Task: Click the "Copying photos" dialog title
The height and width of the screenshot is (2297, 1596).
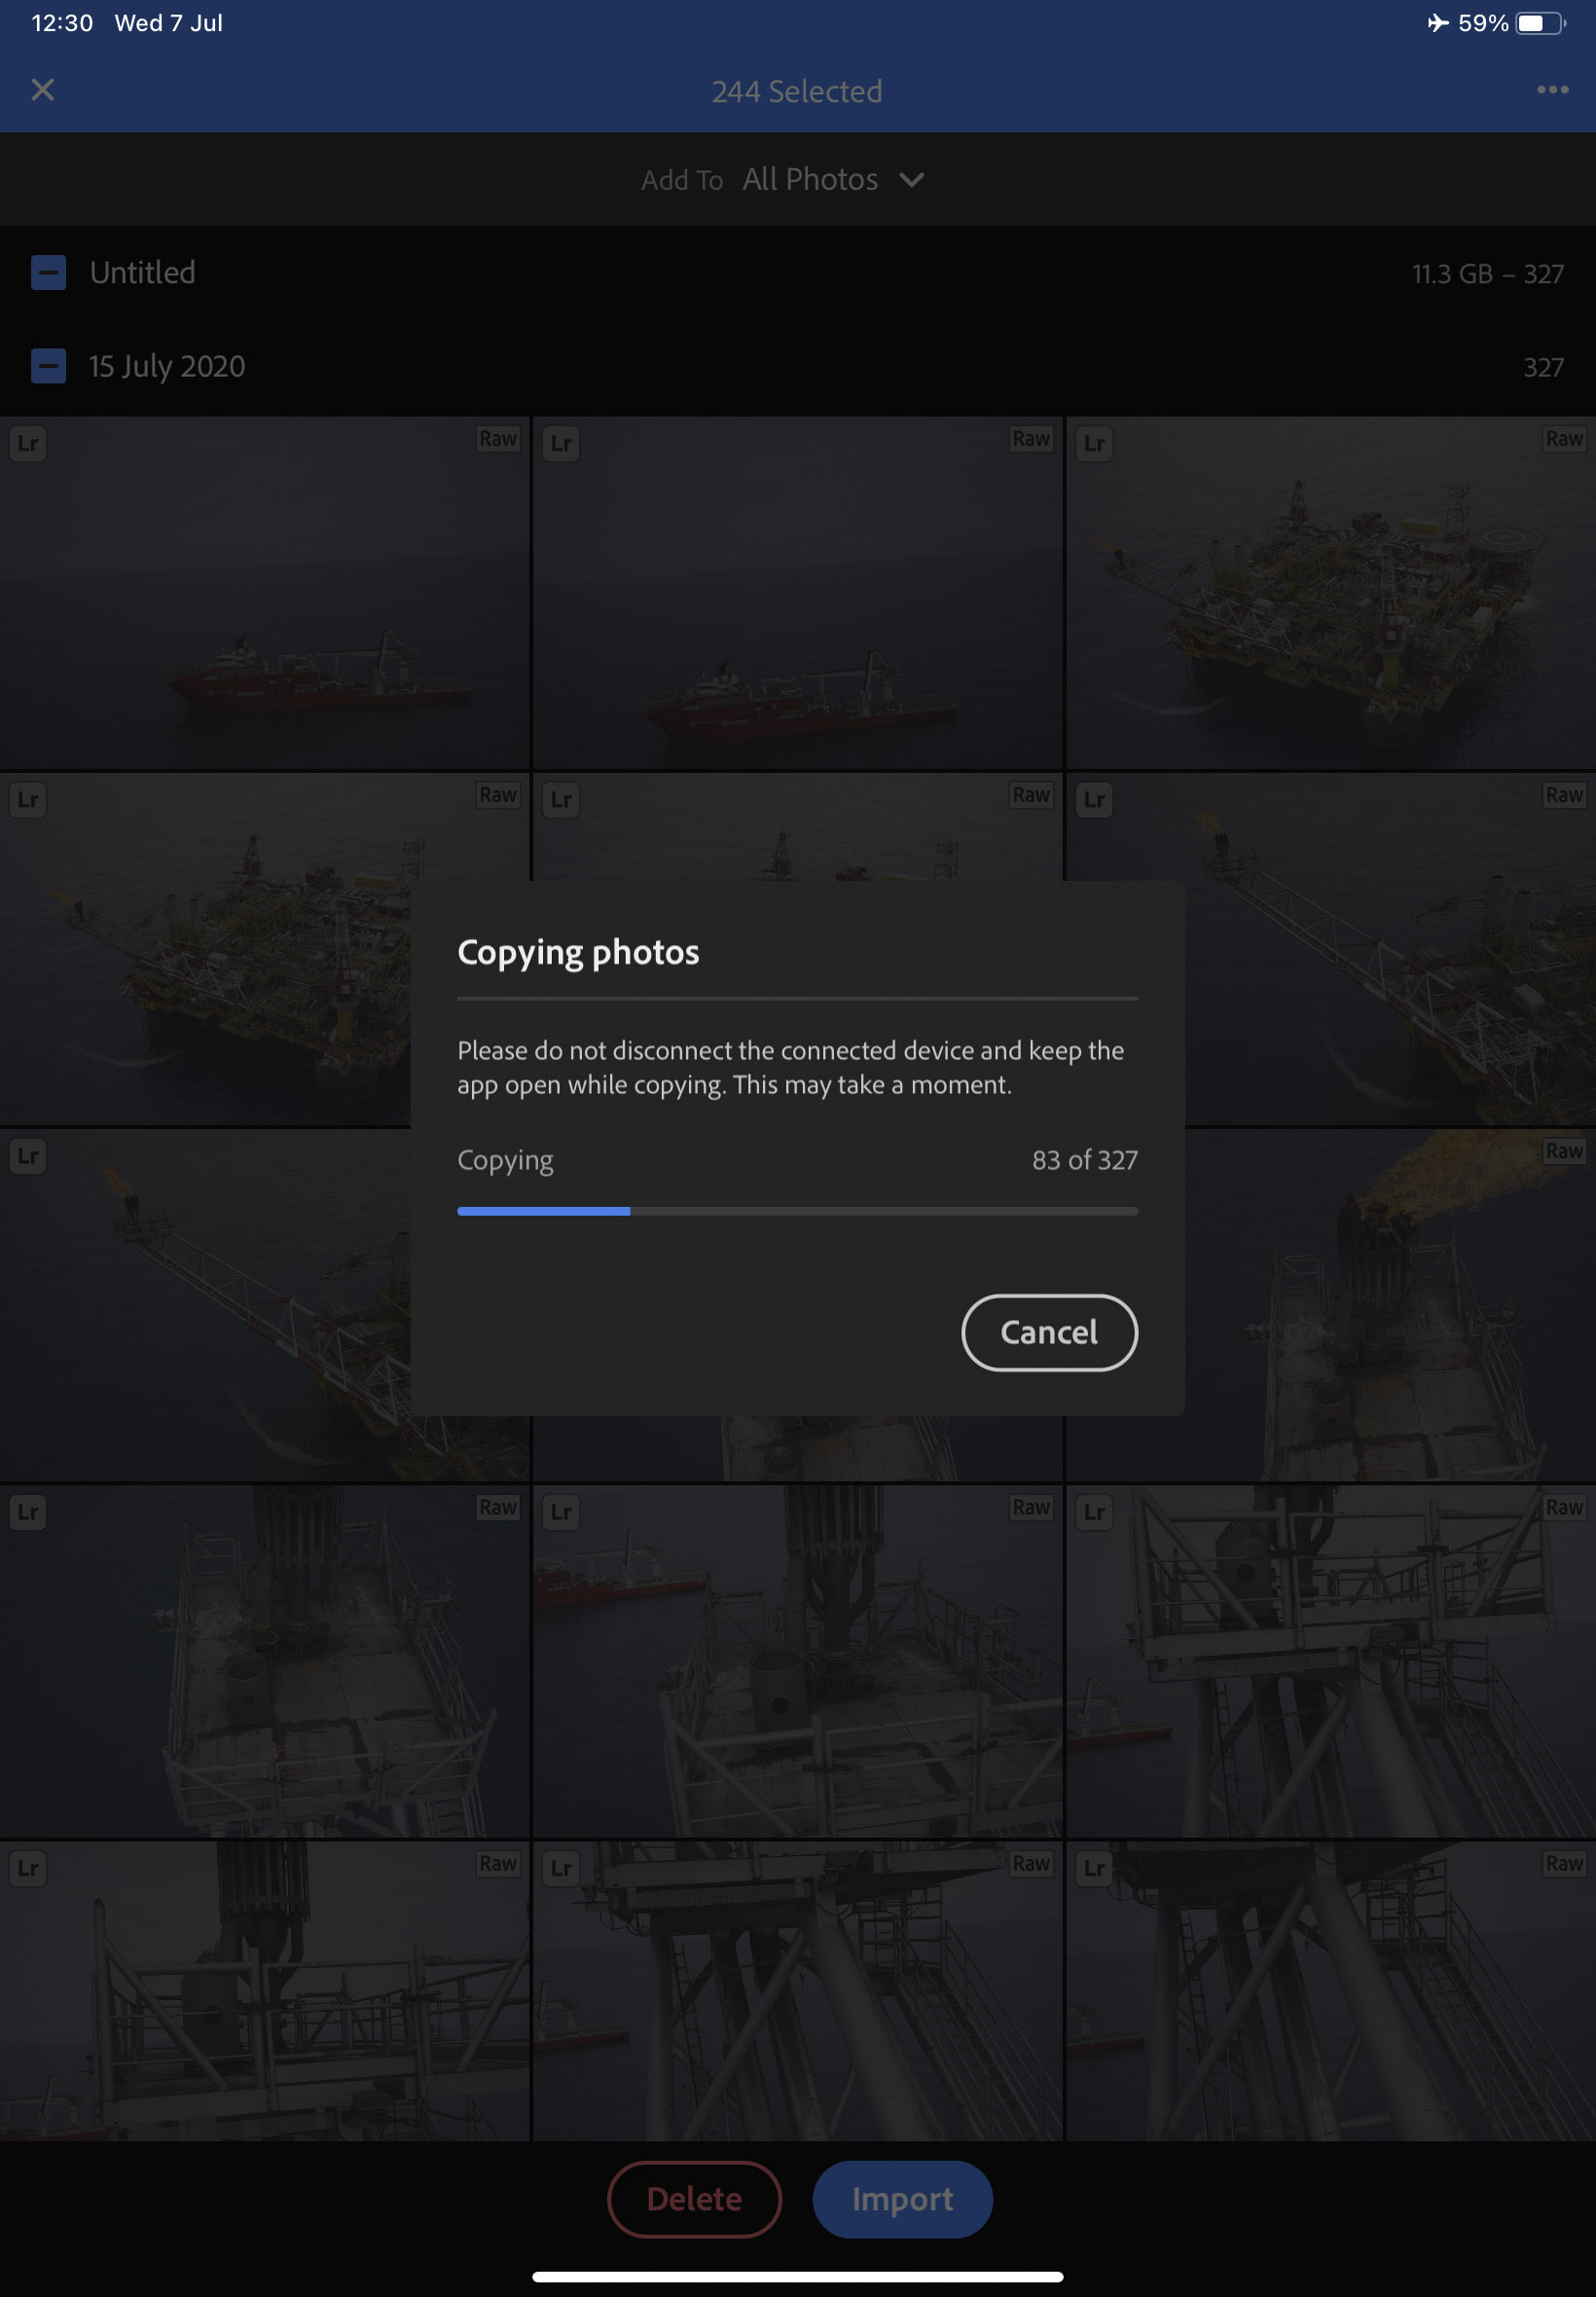Action: (x=578, y=953)
